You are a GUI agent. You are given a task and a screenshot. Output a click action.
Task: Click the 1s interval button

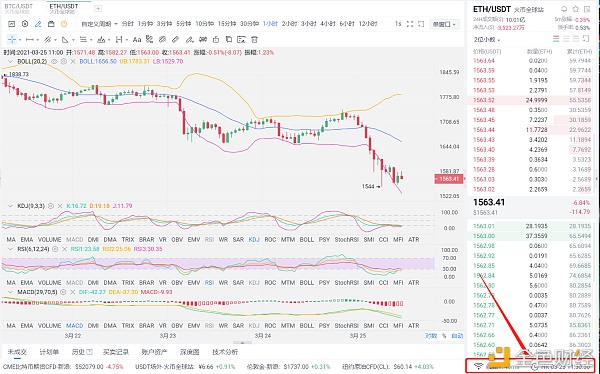398,24
